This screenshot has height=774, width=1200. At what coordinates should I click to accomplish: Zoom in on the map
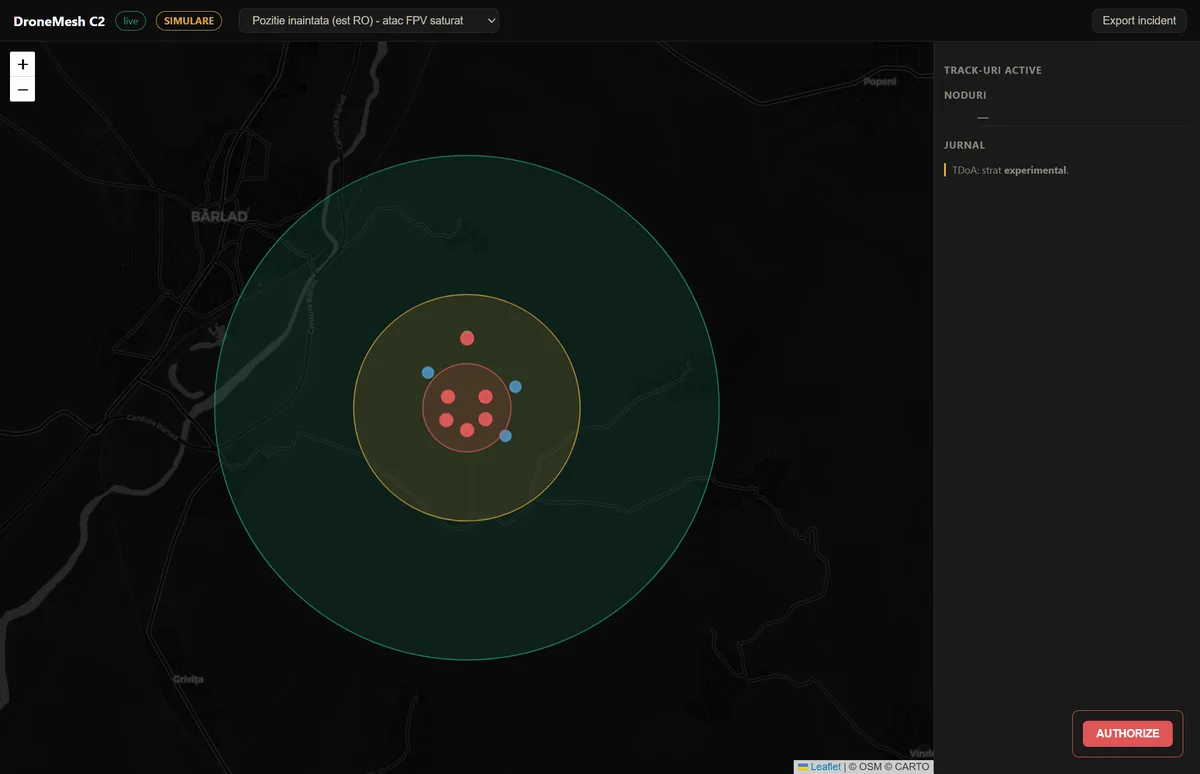point(22,64)
